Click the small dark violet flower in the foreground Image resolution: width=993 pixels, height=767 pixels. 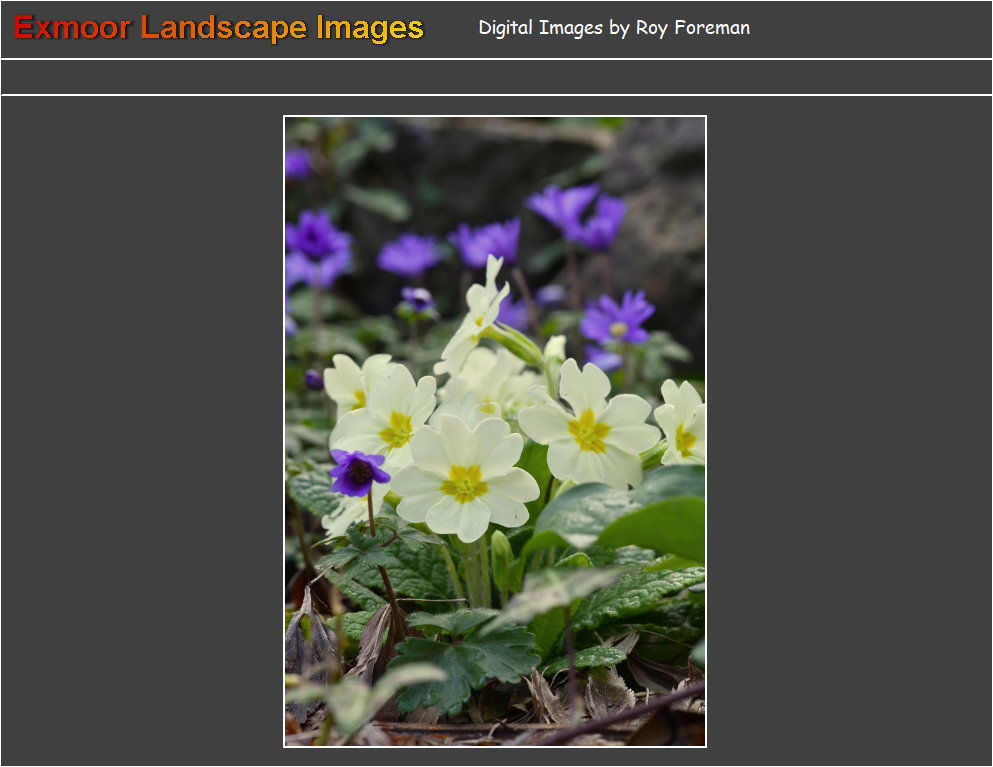pyautogui.click(x=357, y=472)
